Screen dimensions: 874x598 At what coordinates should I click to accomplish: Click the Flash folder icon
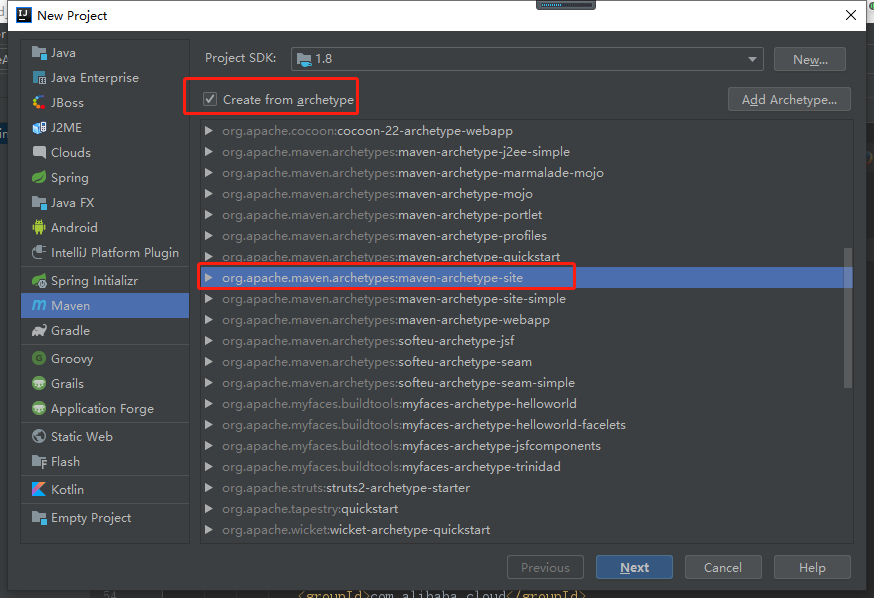(x=39, y=461)
